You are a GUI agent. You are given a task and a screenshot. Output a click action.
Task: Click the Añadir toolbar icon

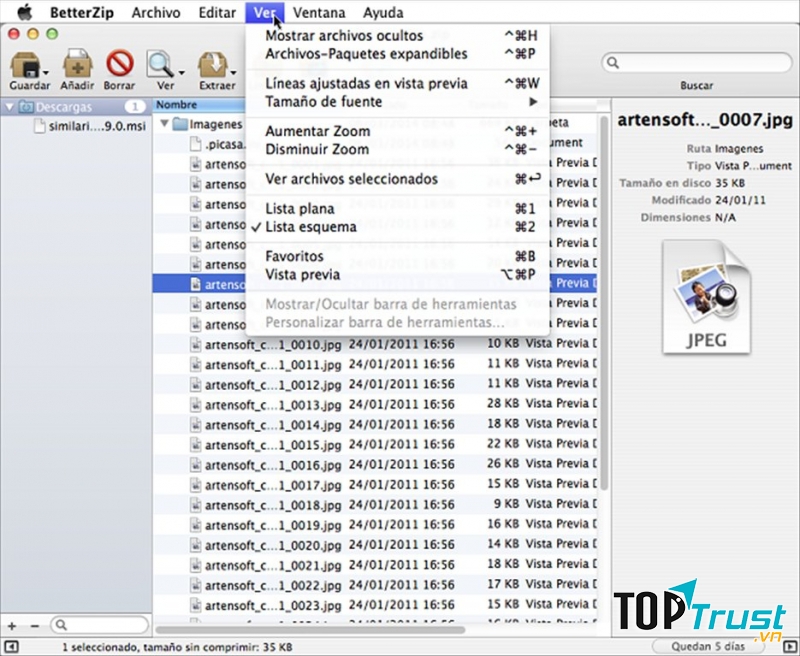[78, 63]
